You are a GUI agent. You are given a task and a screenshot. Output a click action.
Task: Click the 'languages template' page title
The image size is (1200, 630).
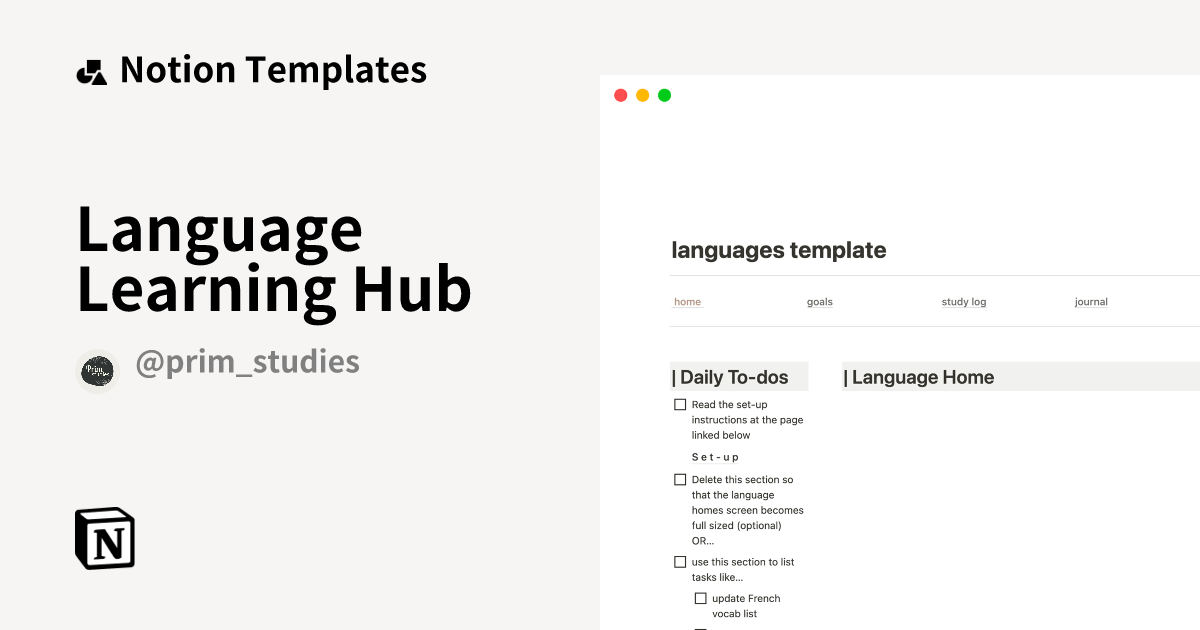[779, 250]
